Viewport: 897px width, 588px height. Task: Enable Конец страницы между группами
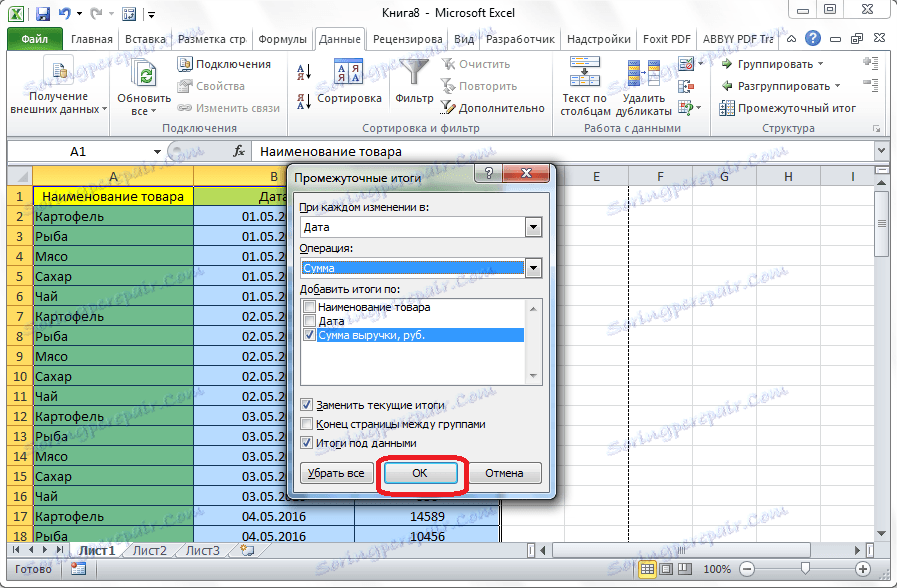pyautogui.click(x=307, y=424)
